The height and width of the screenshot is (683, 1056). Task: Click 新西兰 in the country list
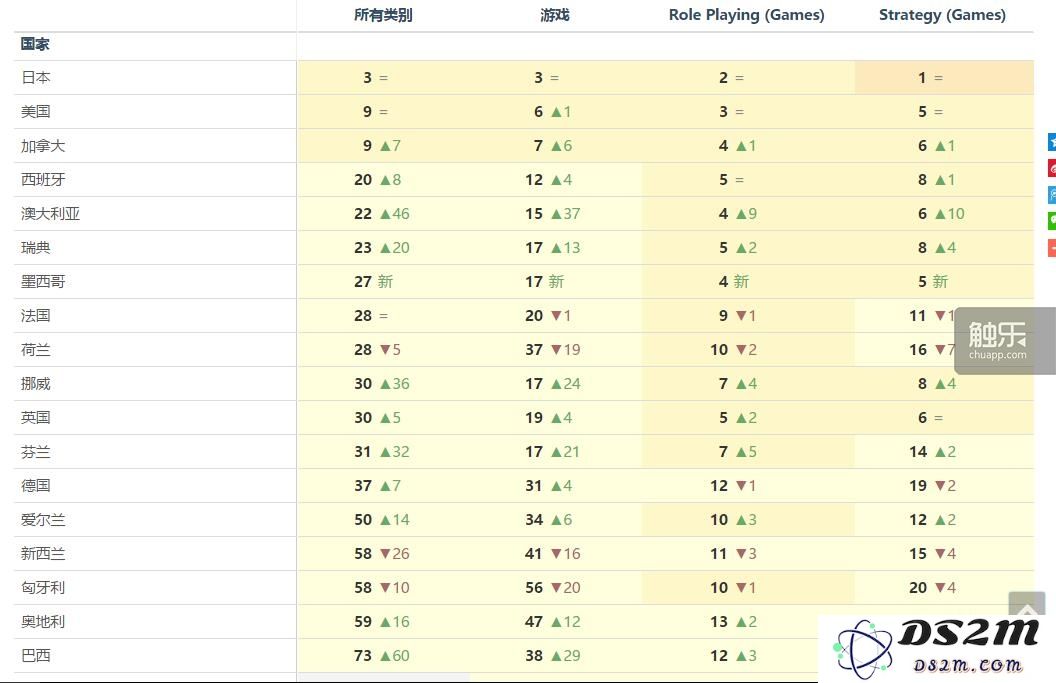(x=43, y=554)
